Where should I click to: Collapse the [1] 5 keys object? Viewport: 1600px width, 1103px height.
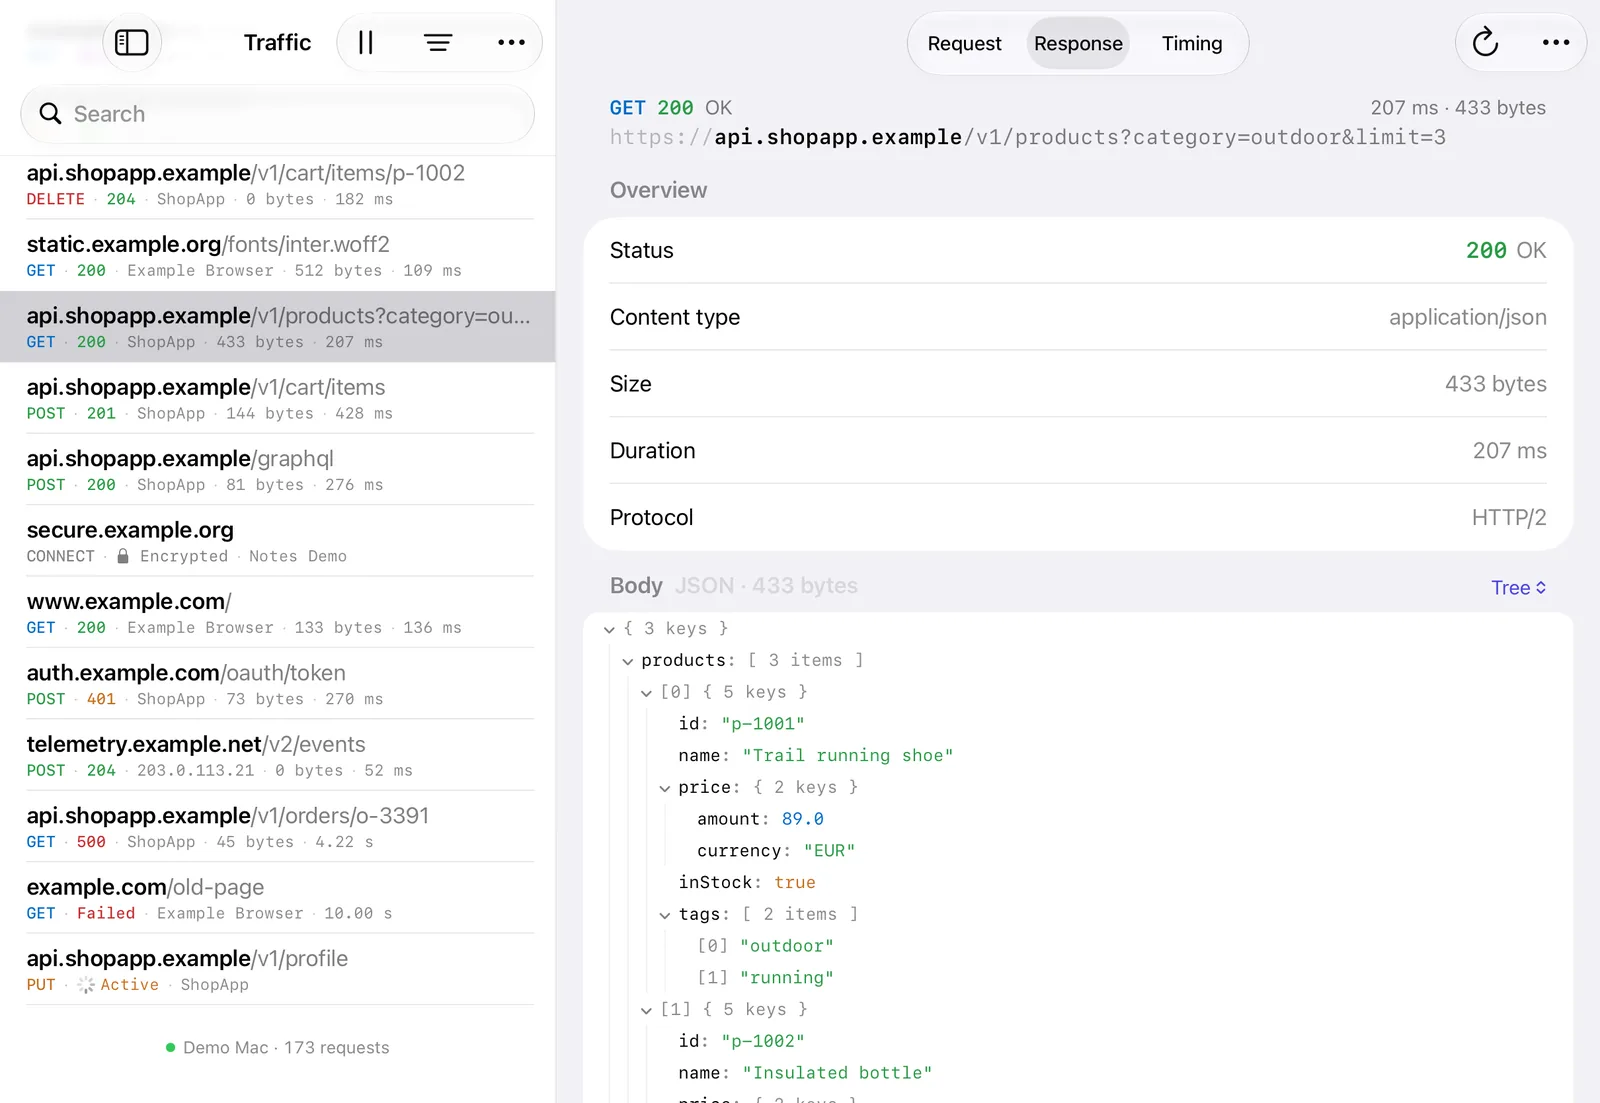click(646, 1010)
